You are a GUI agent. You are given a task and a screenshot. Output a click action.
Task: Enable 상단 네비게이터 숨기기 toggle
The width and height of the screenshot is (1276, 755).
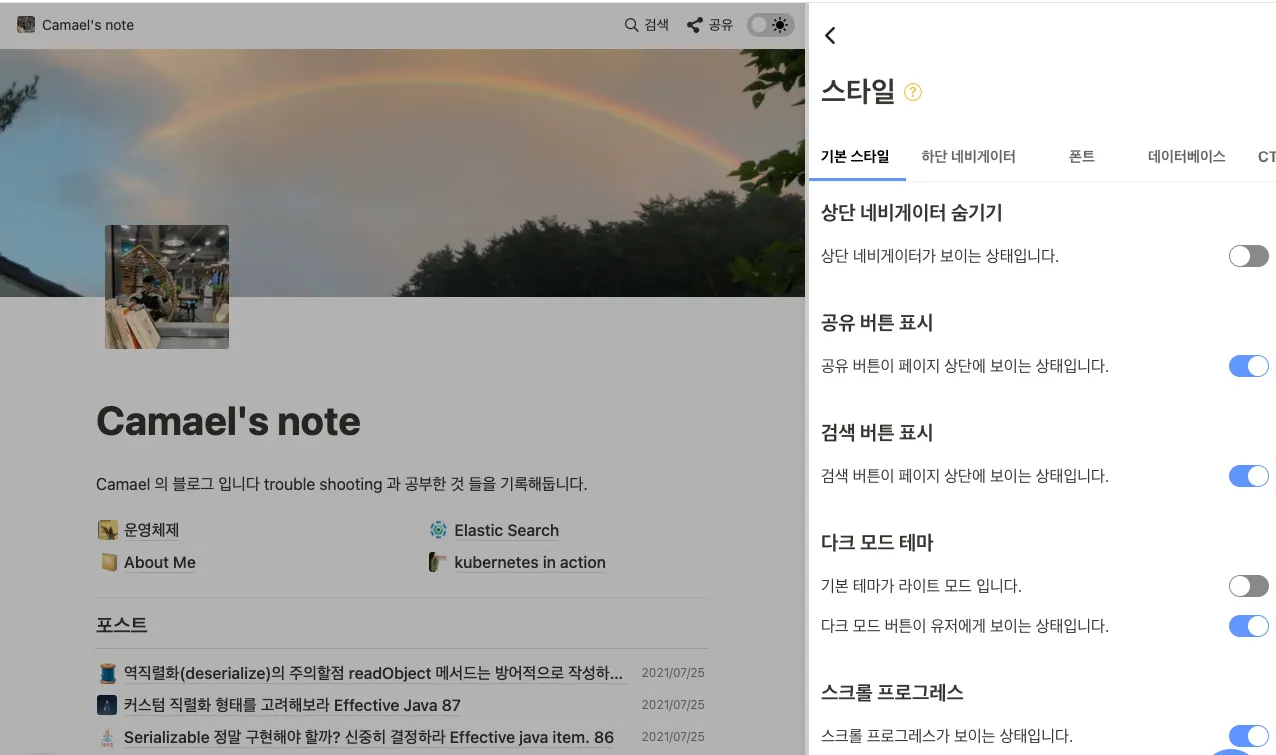click(x=1248, y=256)
